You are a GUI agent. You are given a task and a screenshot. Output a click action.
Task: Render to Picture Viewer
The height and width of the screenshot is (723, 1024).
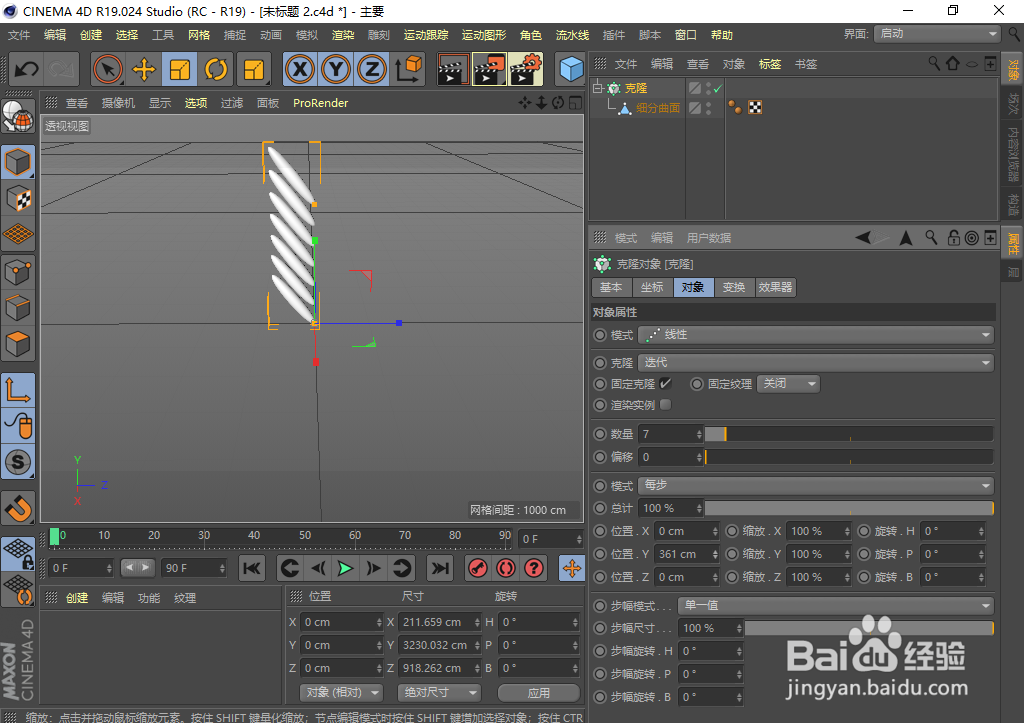489,69
